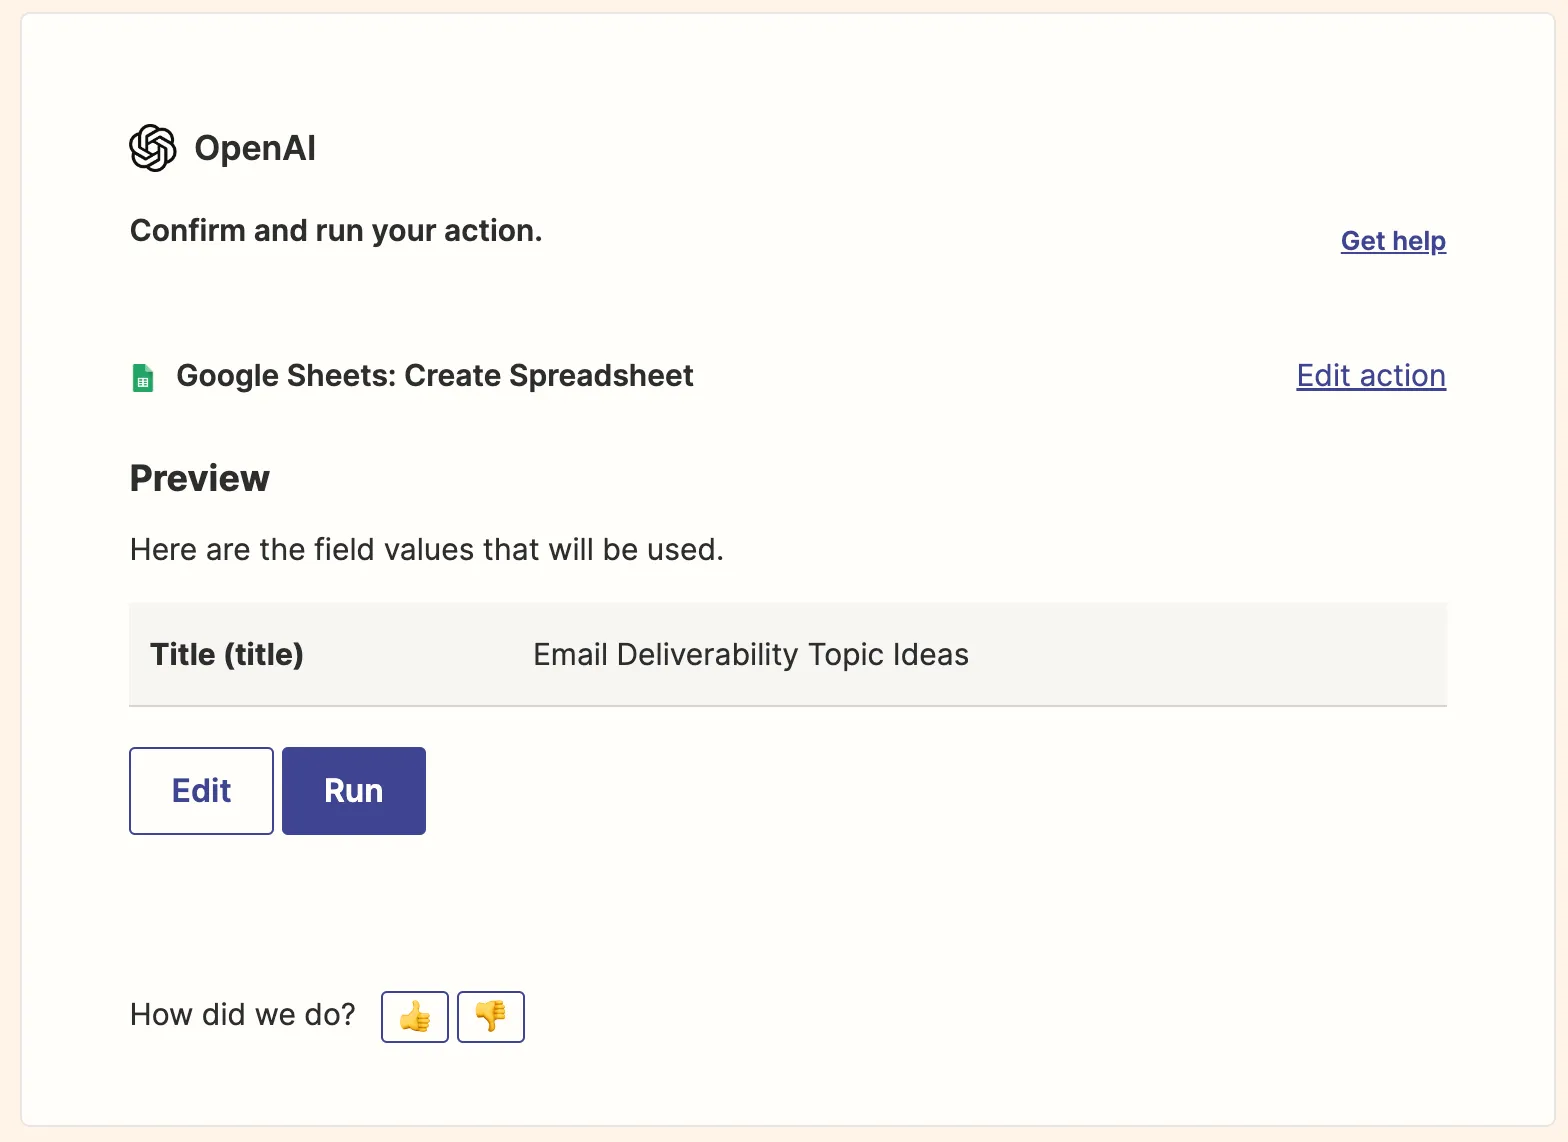Click the Edit button beside Run

[x=201, y=791]
